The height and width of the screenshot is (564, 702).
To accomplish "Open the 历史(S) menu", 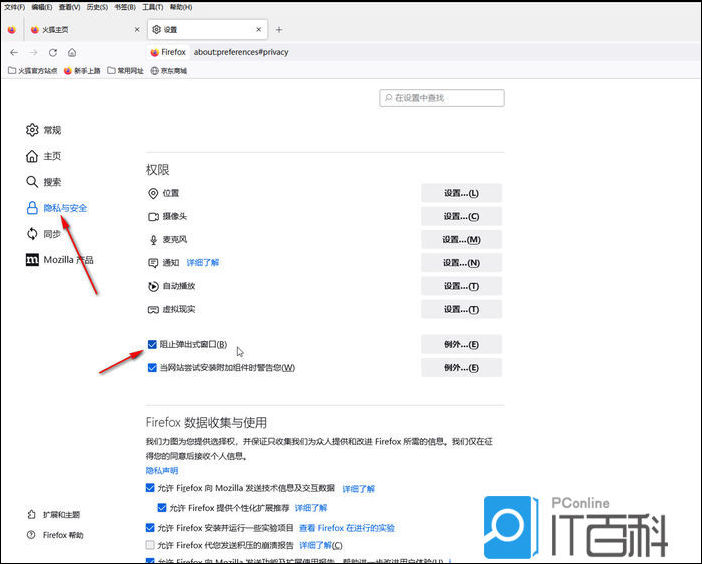I will [97, 7].
